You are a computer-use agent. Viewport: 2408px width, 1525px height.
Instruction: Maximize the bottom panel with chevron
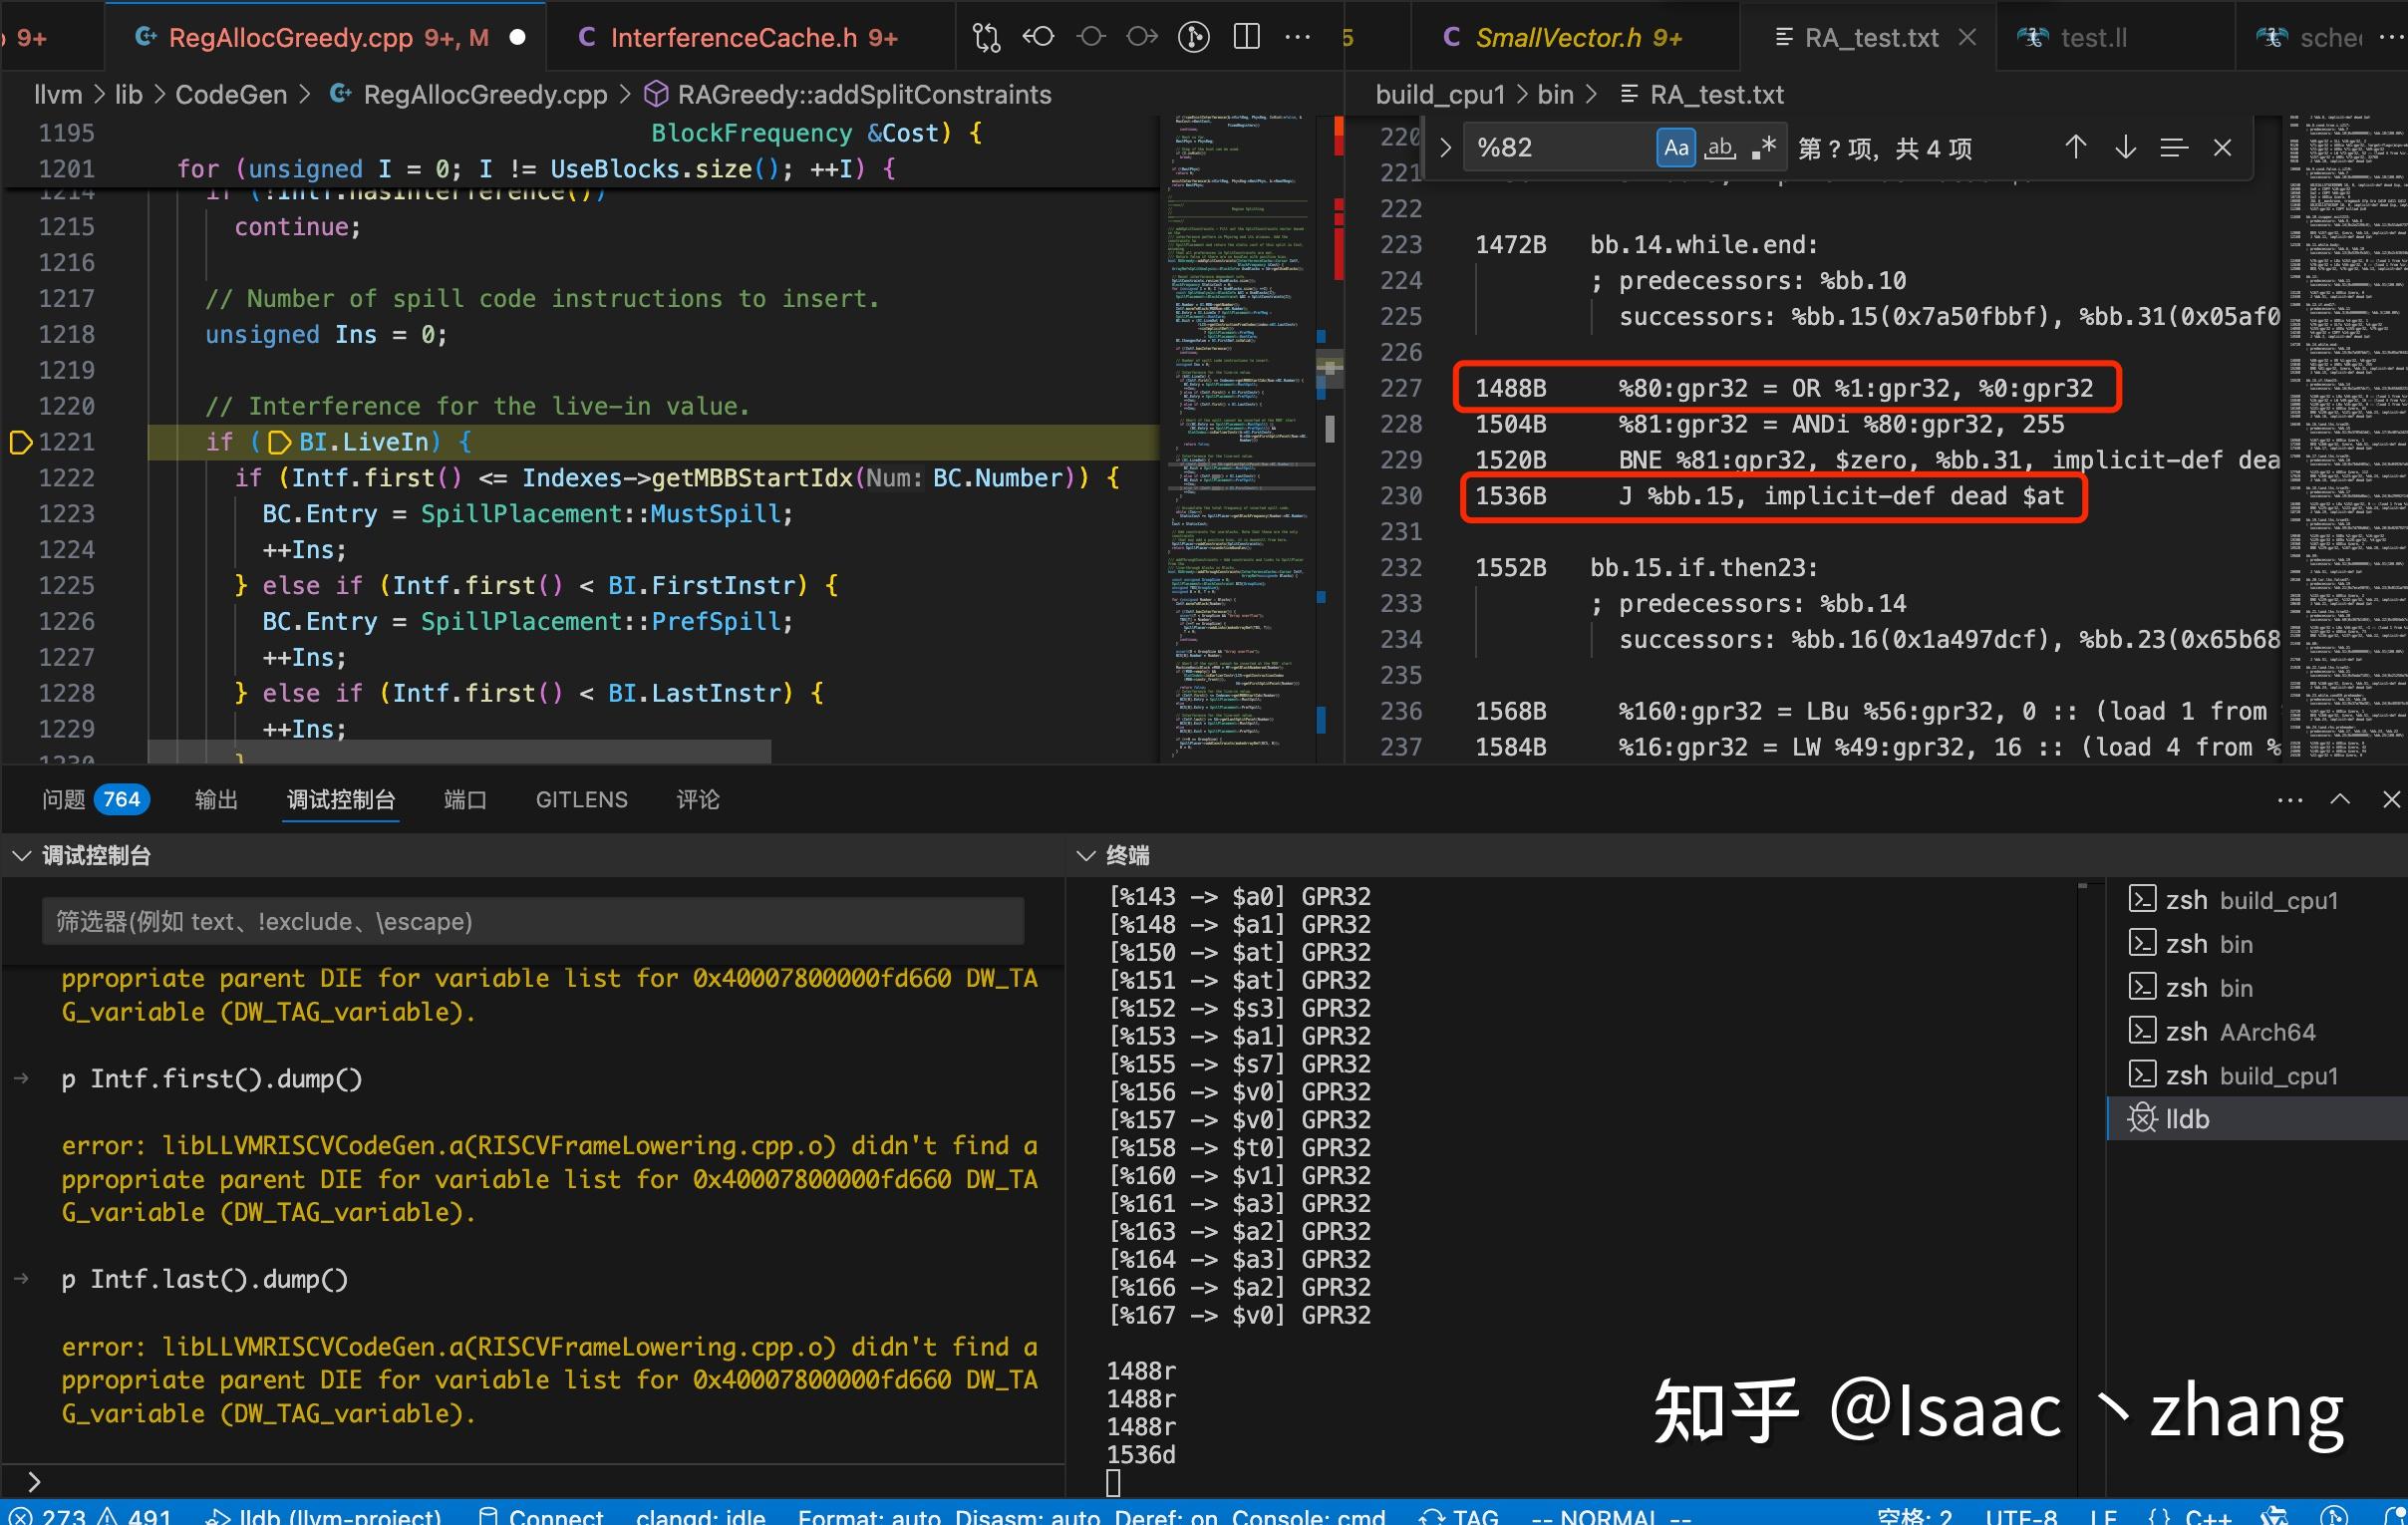(2340, 799)
